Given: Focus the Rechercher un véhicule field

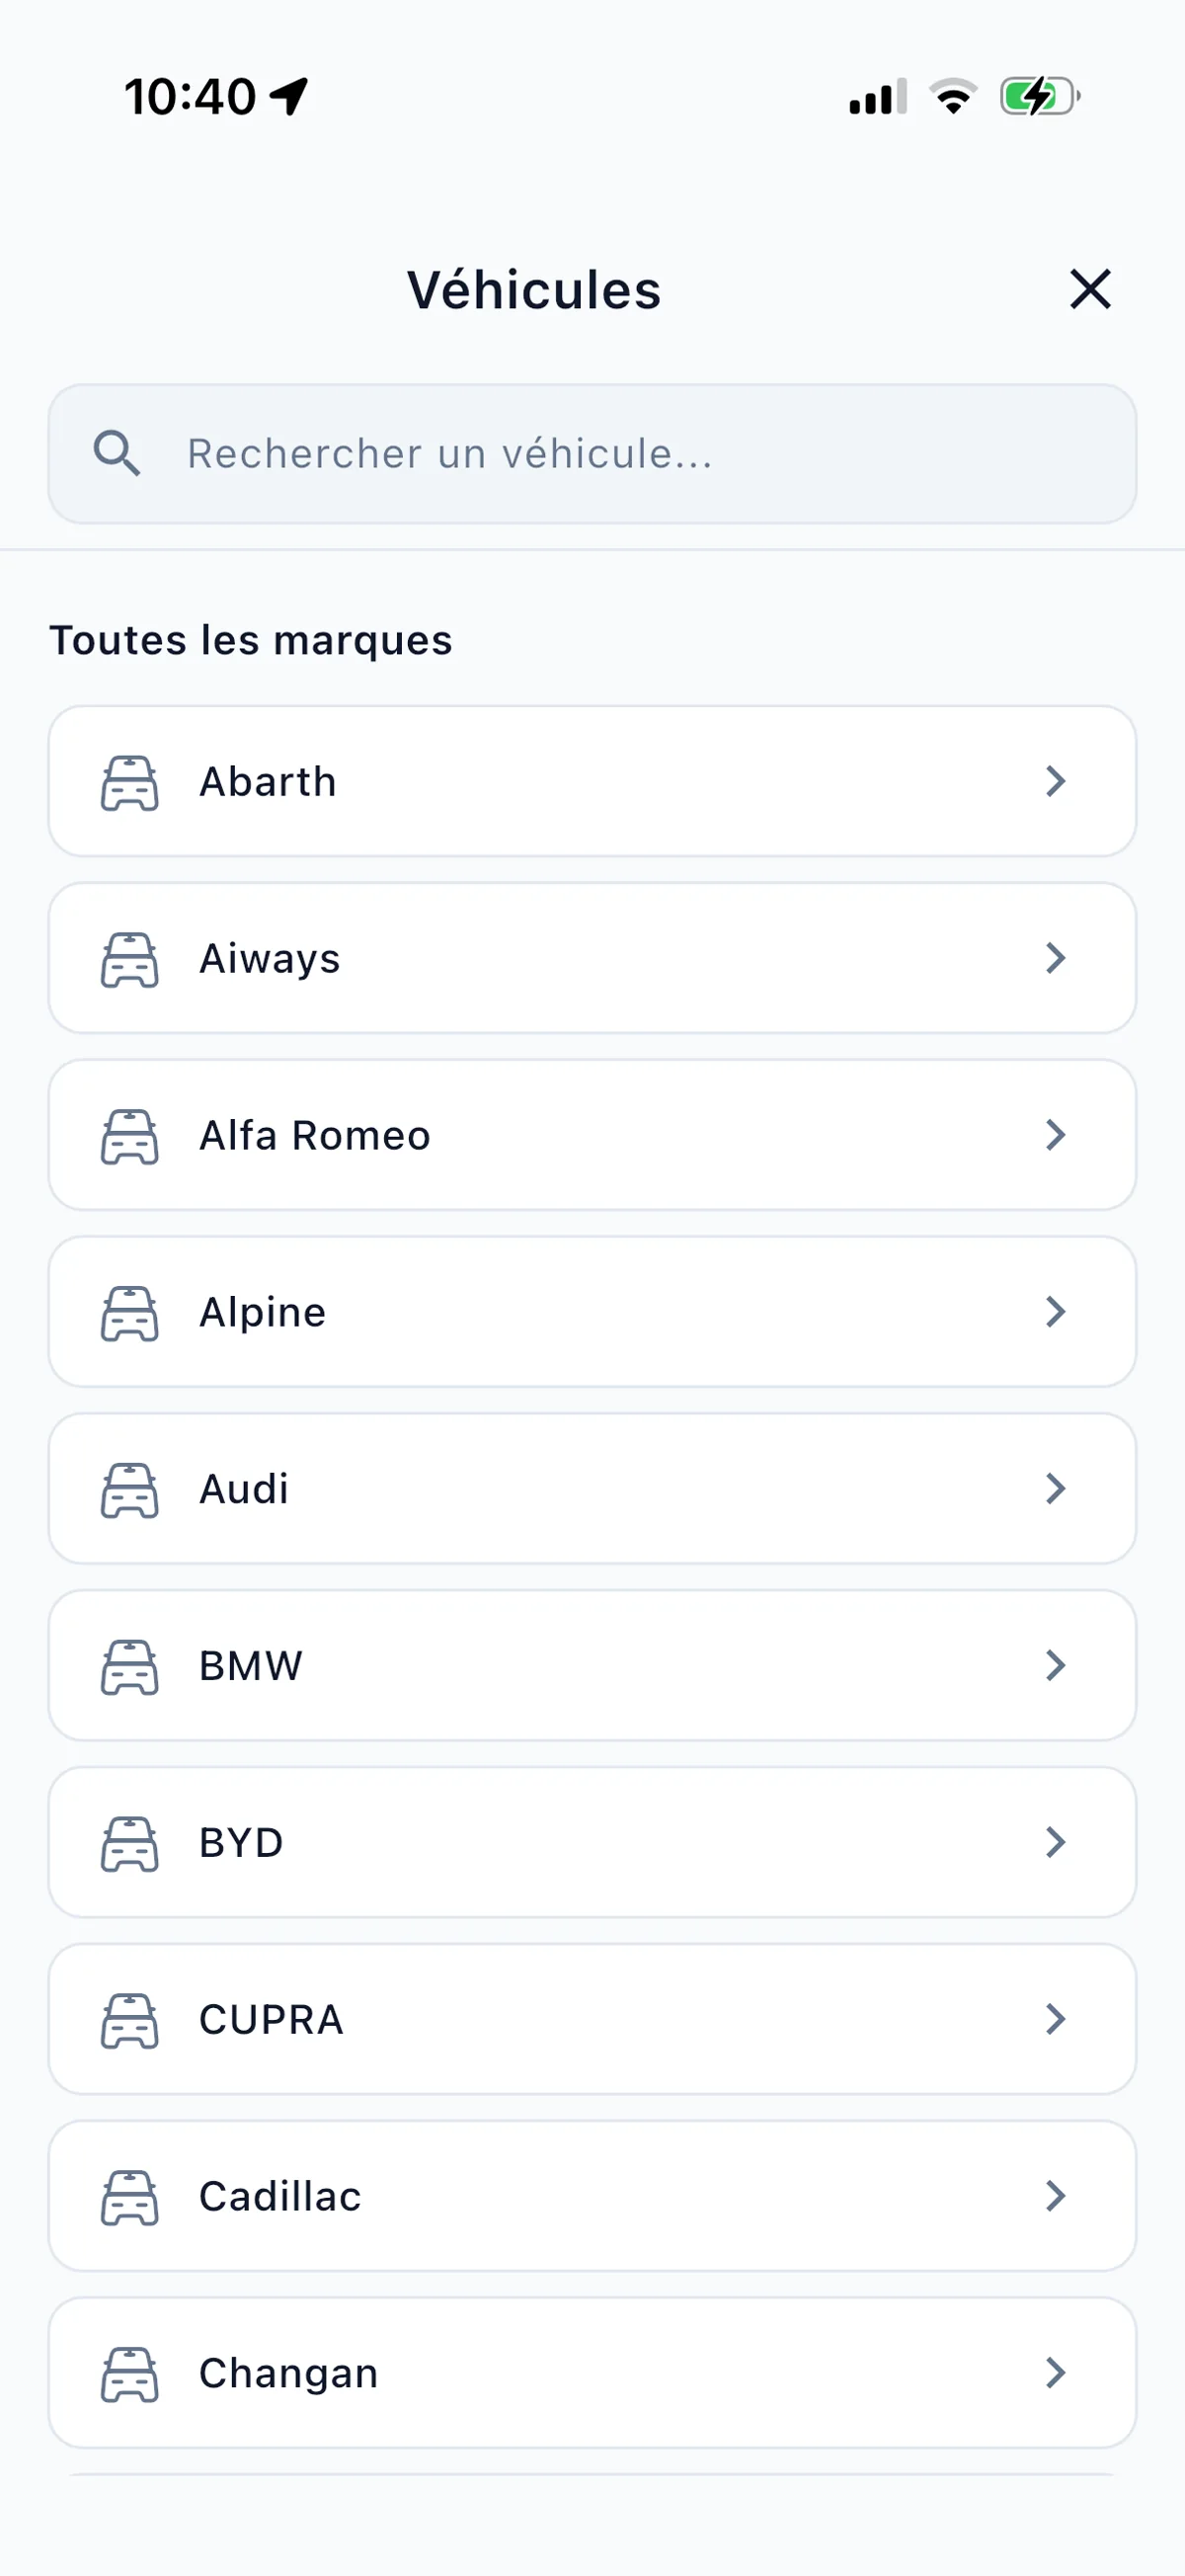Looking at the screenshot, I should pyautogui.click(x=592, y=454).
